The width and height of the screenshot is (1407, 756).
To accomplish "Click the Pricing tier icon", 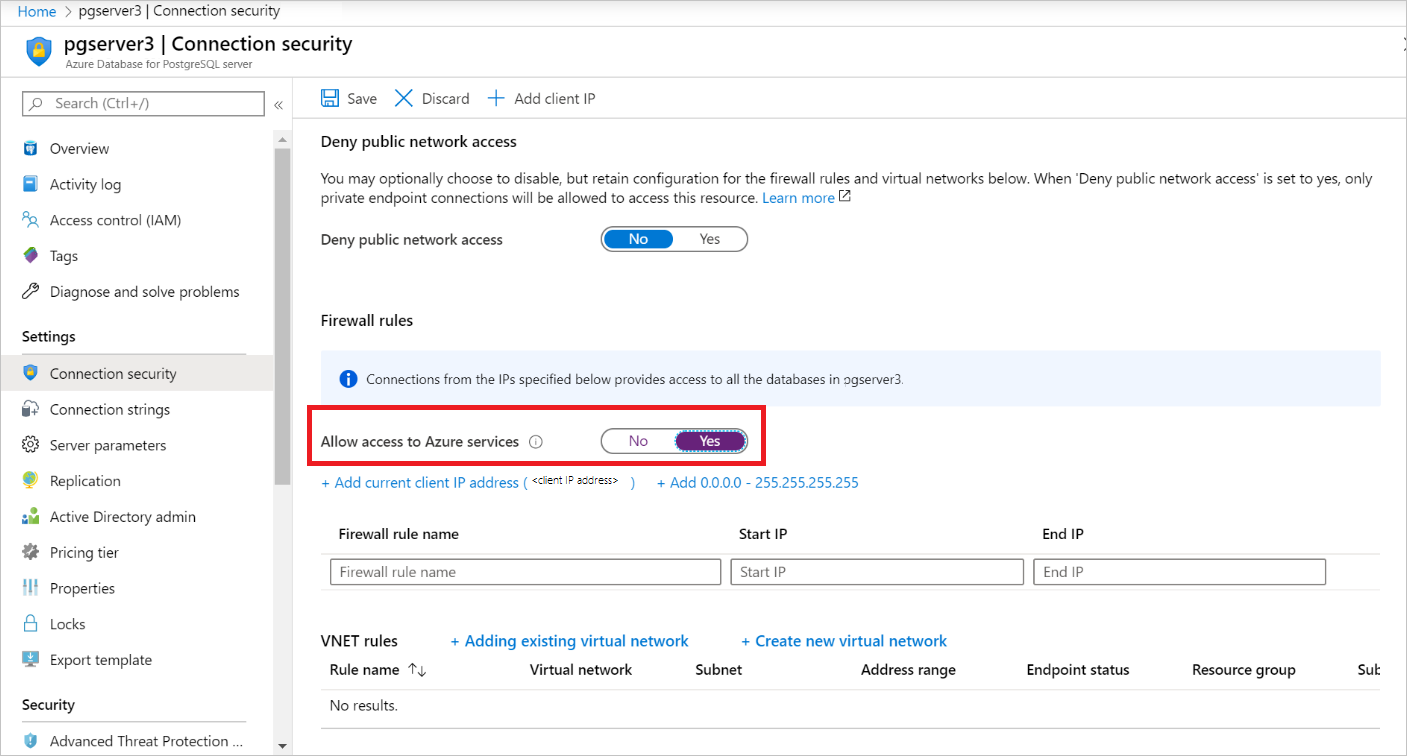I will pos(30,552).
